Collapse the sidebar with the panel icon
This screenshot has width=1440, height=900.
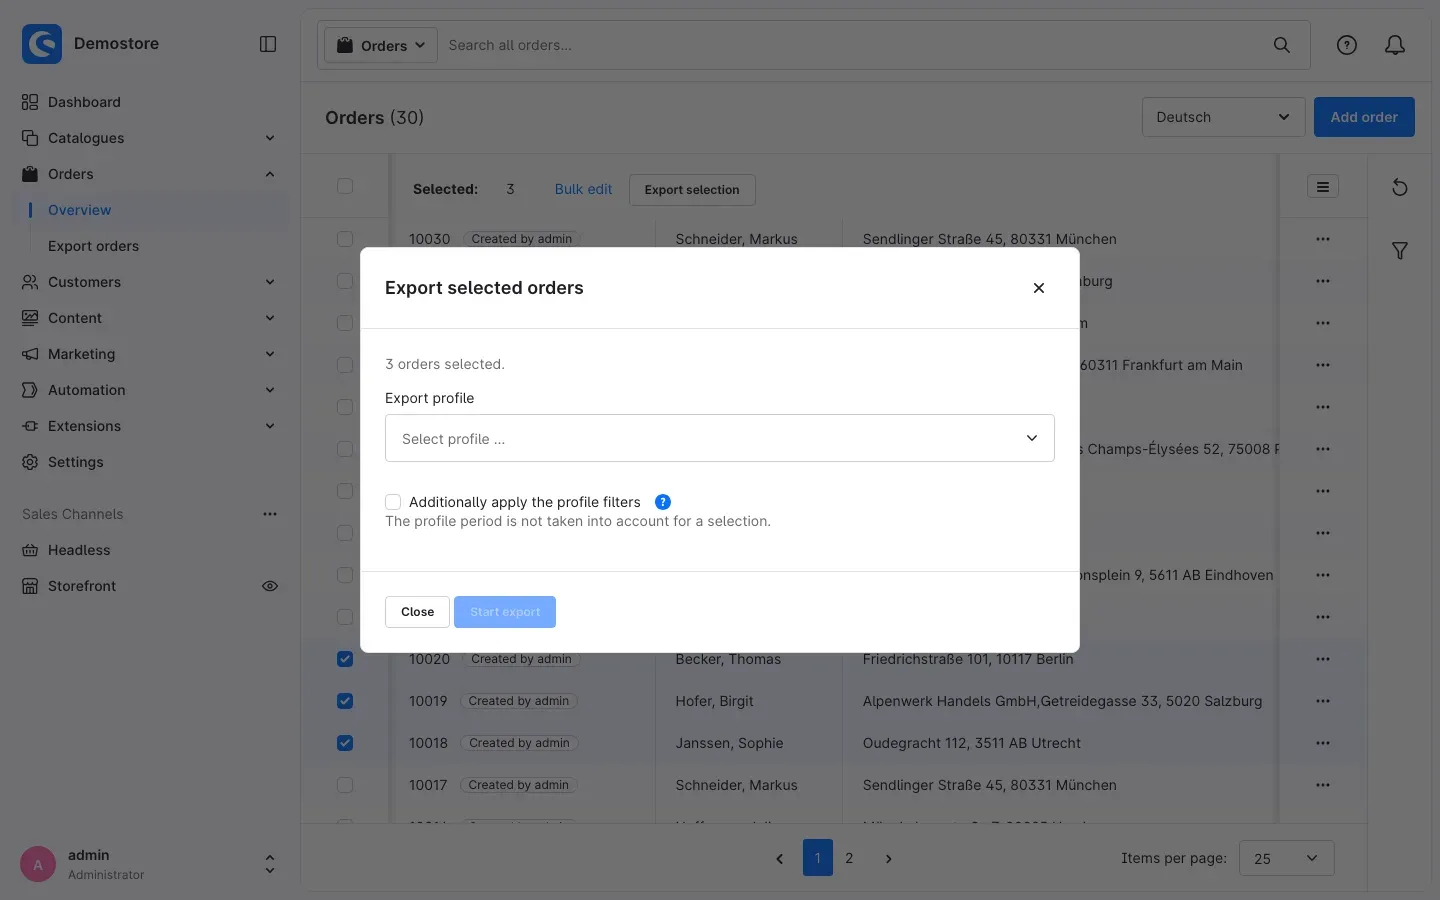click(x=268, y=44)
